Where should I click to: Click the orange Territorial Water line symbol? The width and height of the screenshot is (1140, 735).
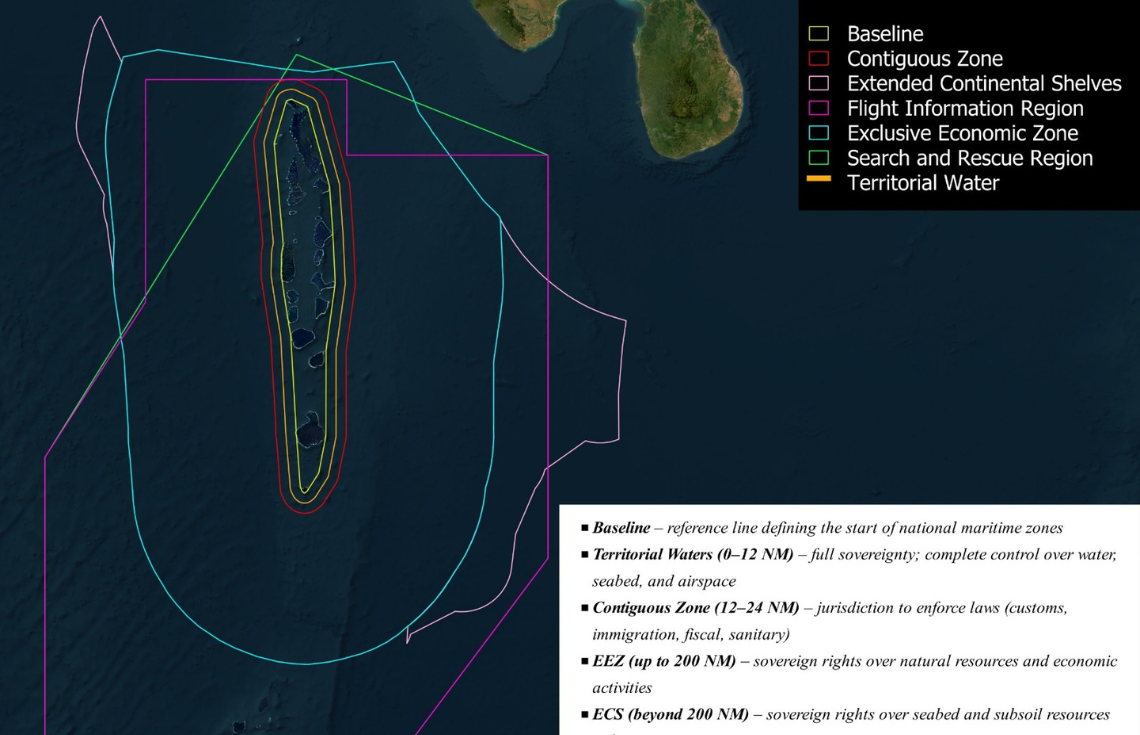[820, 180]
